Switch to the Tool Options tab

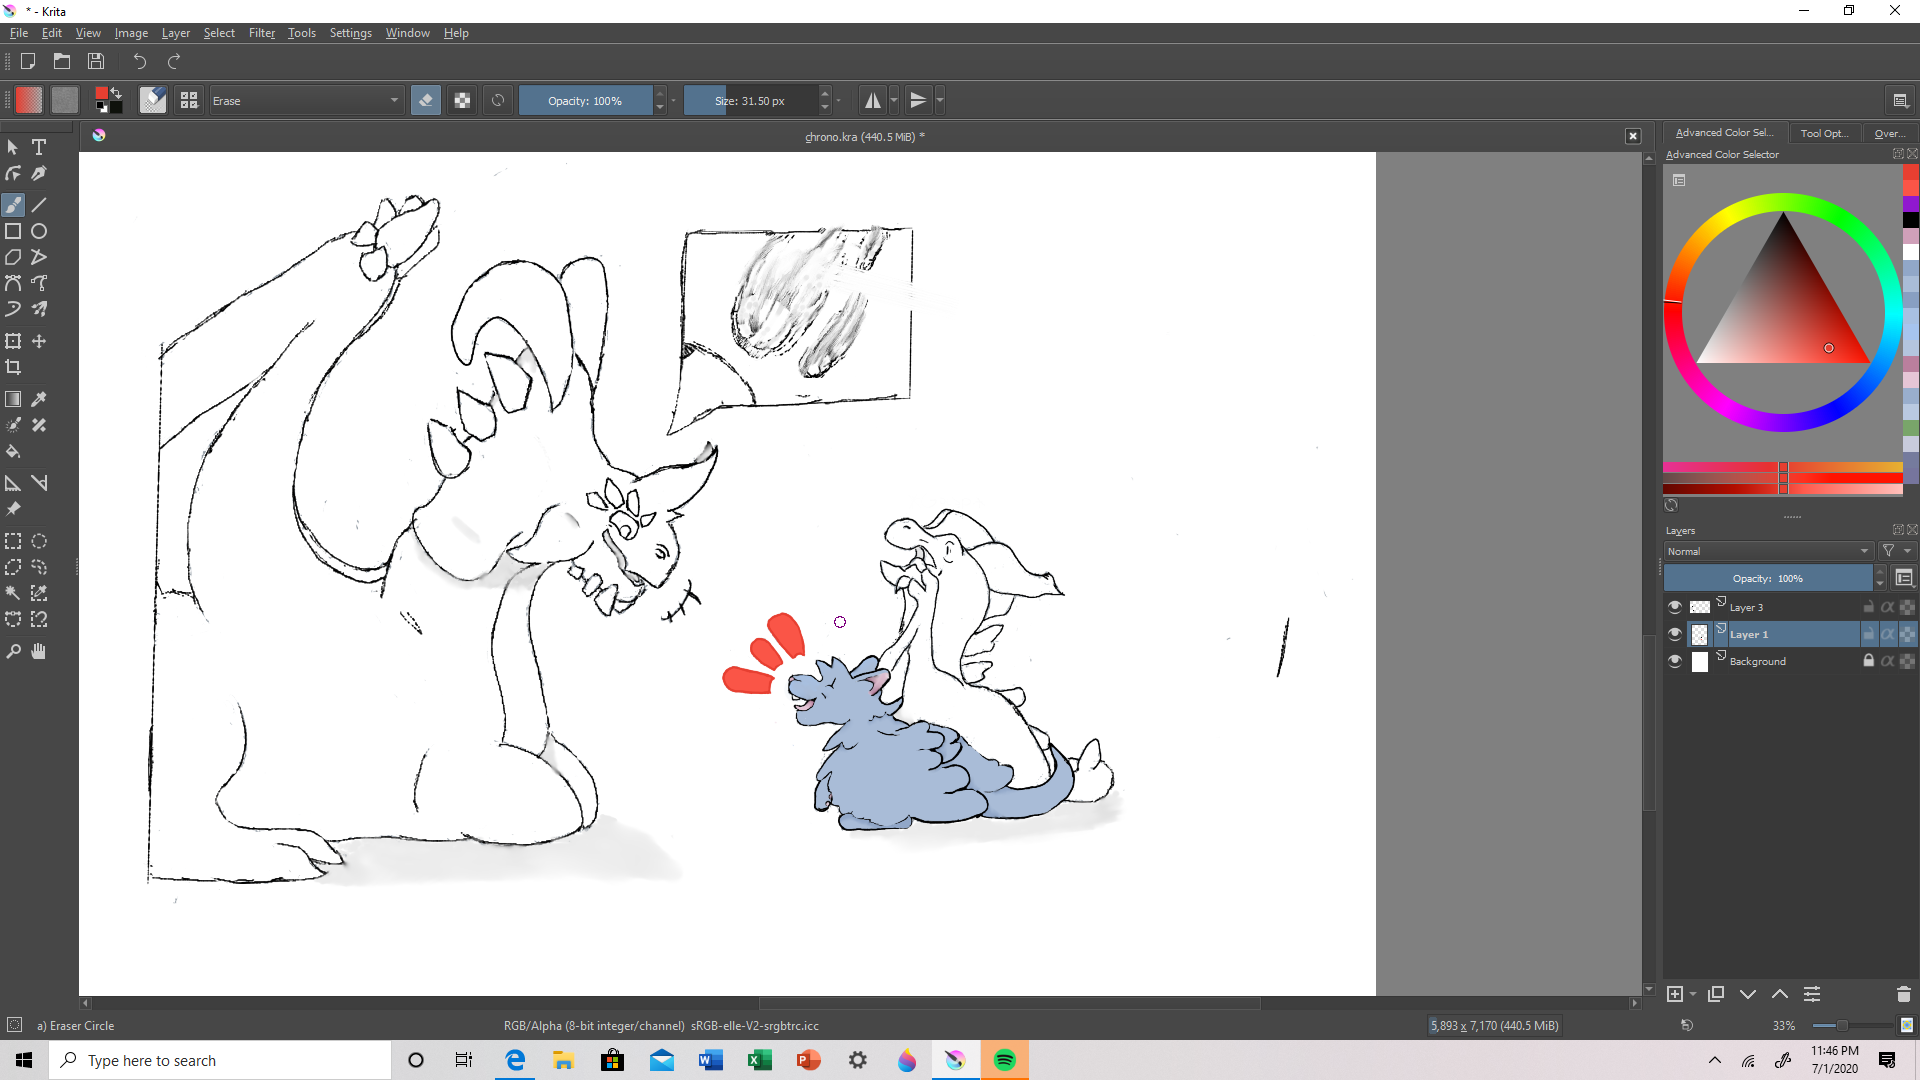tap(1823, 133)
